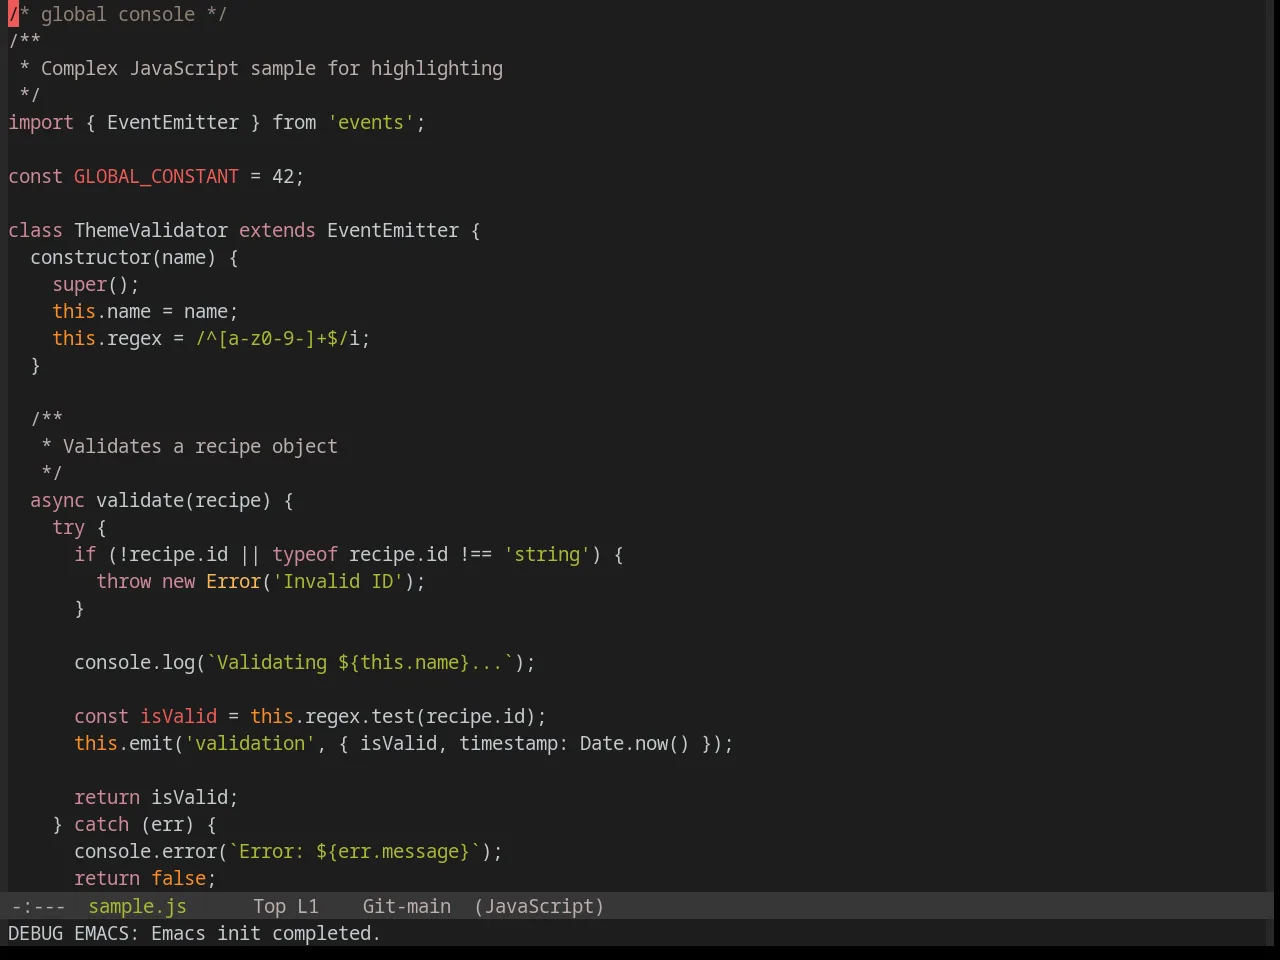Image resolution: width=1280 pixels, height=960 pixels.
Task: Click 'Date.now()' call
Action: pyautogui.click(x=635, y=743)
